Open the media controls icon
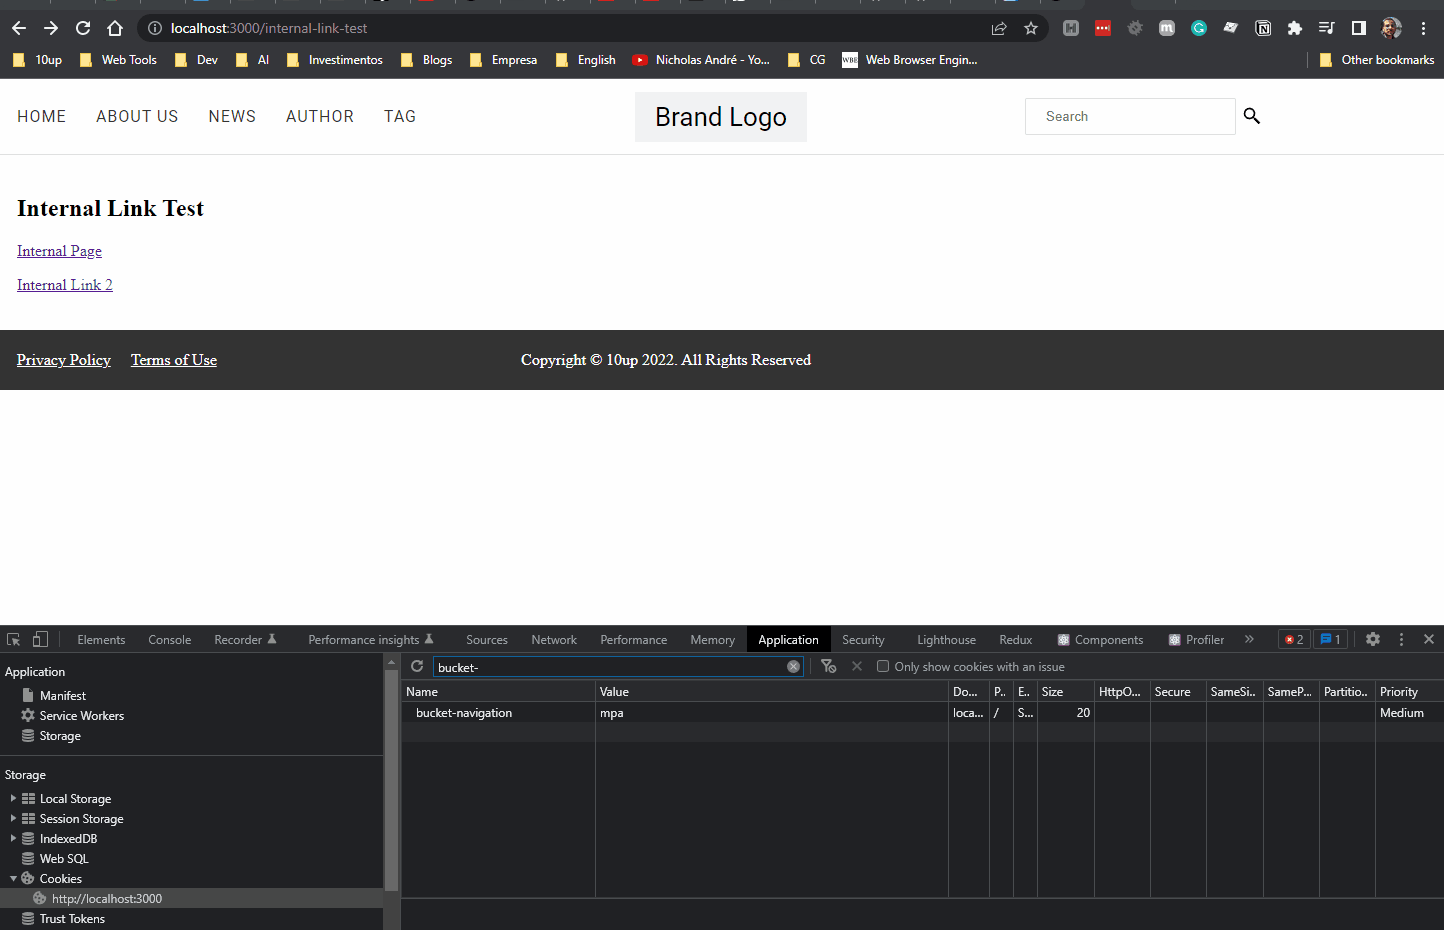Image resolution: width=1444 pixels, height=930 pixels. (x=1327, y=28)
